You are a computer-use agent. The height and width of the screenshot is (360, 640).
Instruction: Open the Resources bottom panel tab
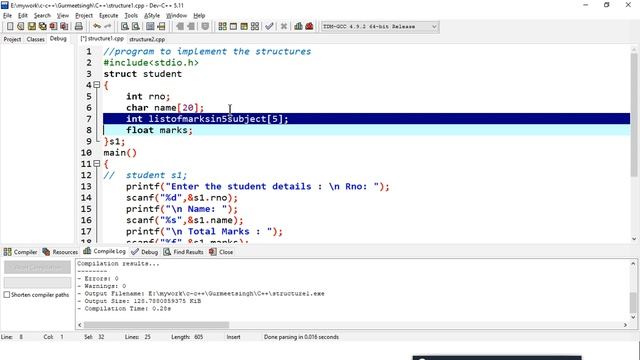tap(60, 252)
